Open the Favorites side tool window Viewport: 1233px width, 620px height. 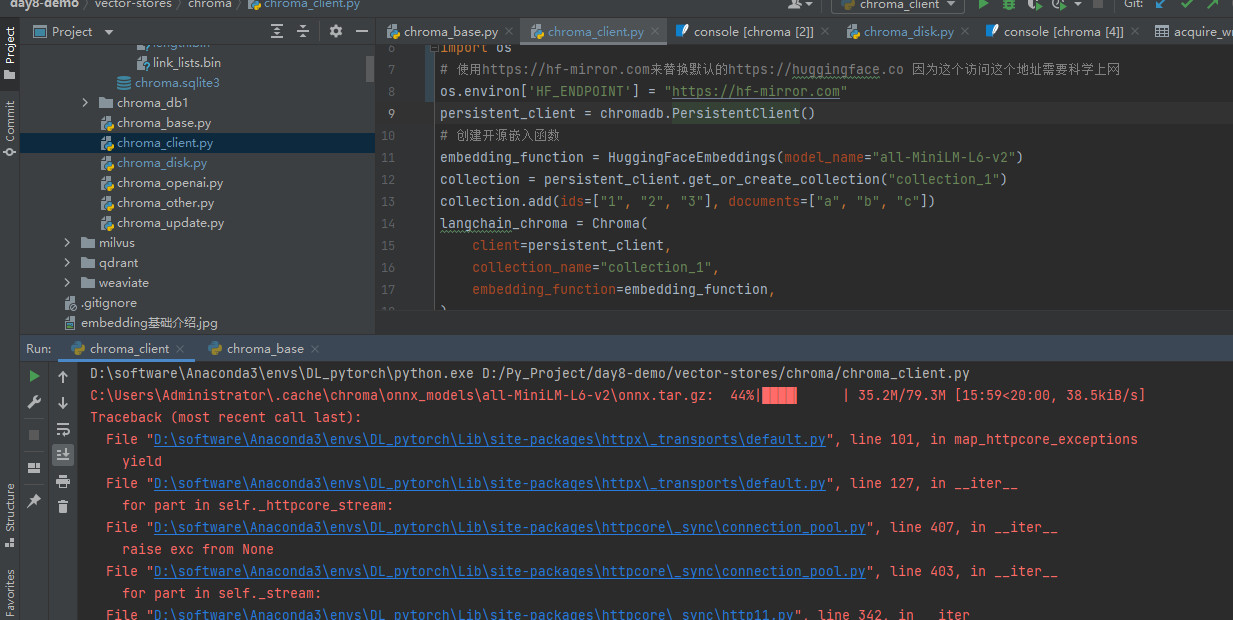(10, 592)
